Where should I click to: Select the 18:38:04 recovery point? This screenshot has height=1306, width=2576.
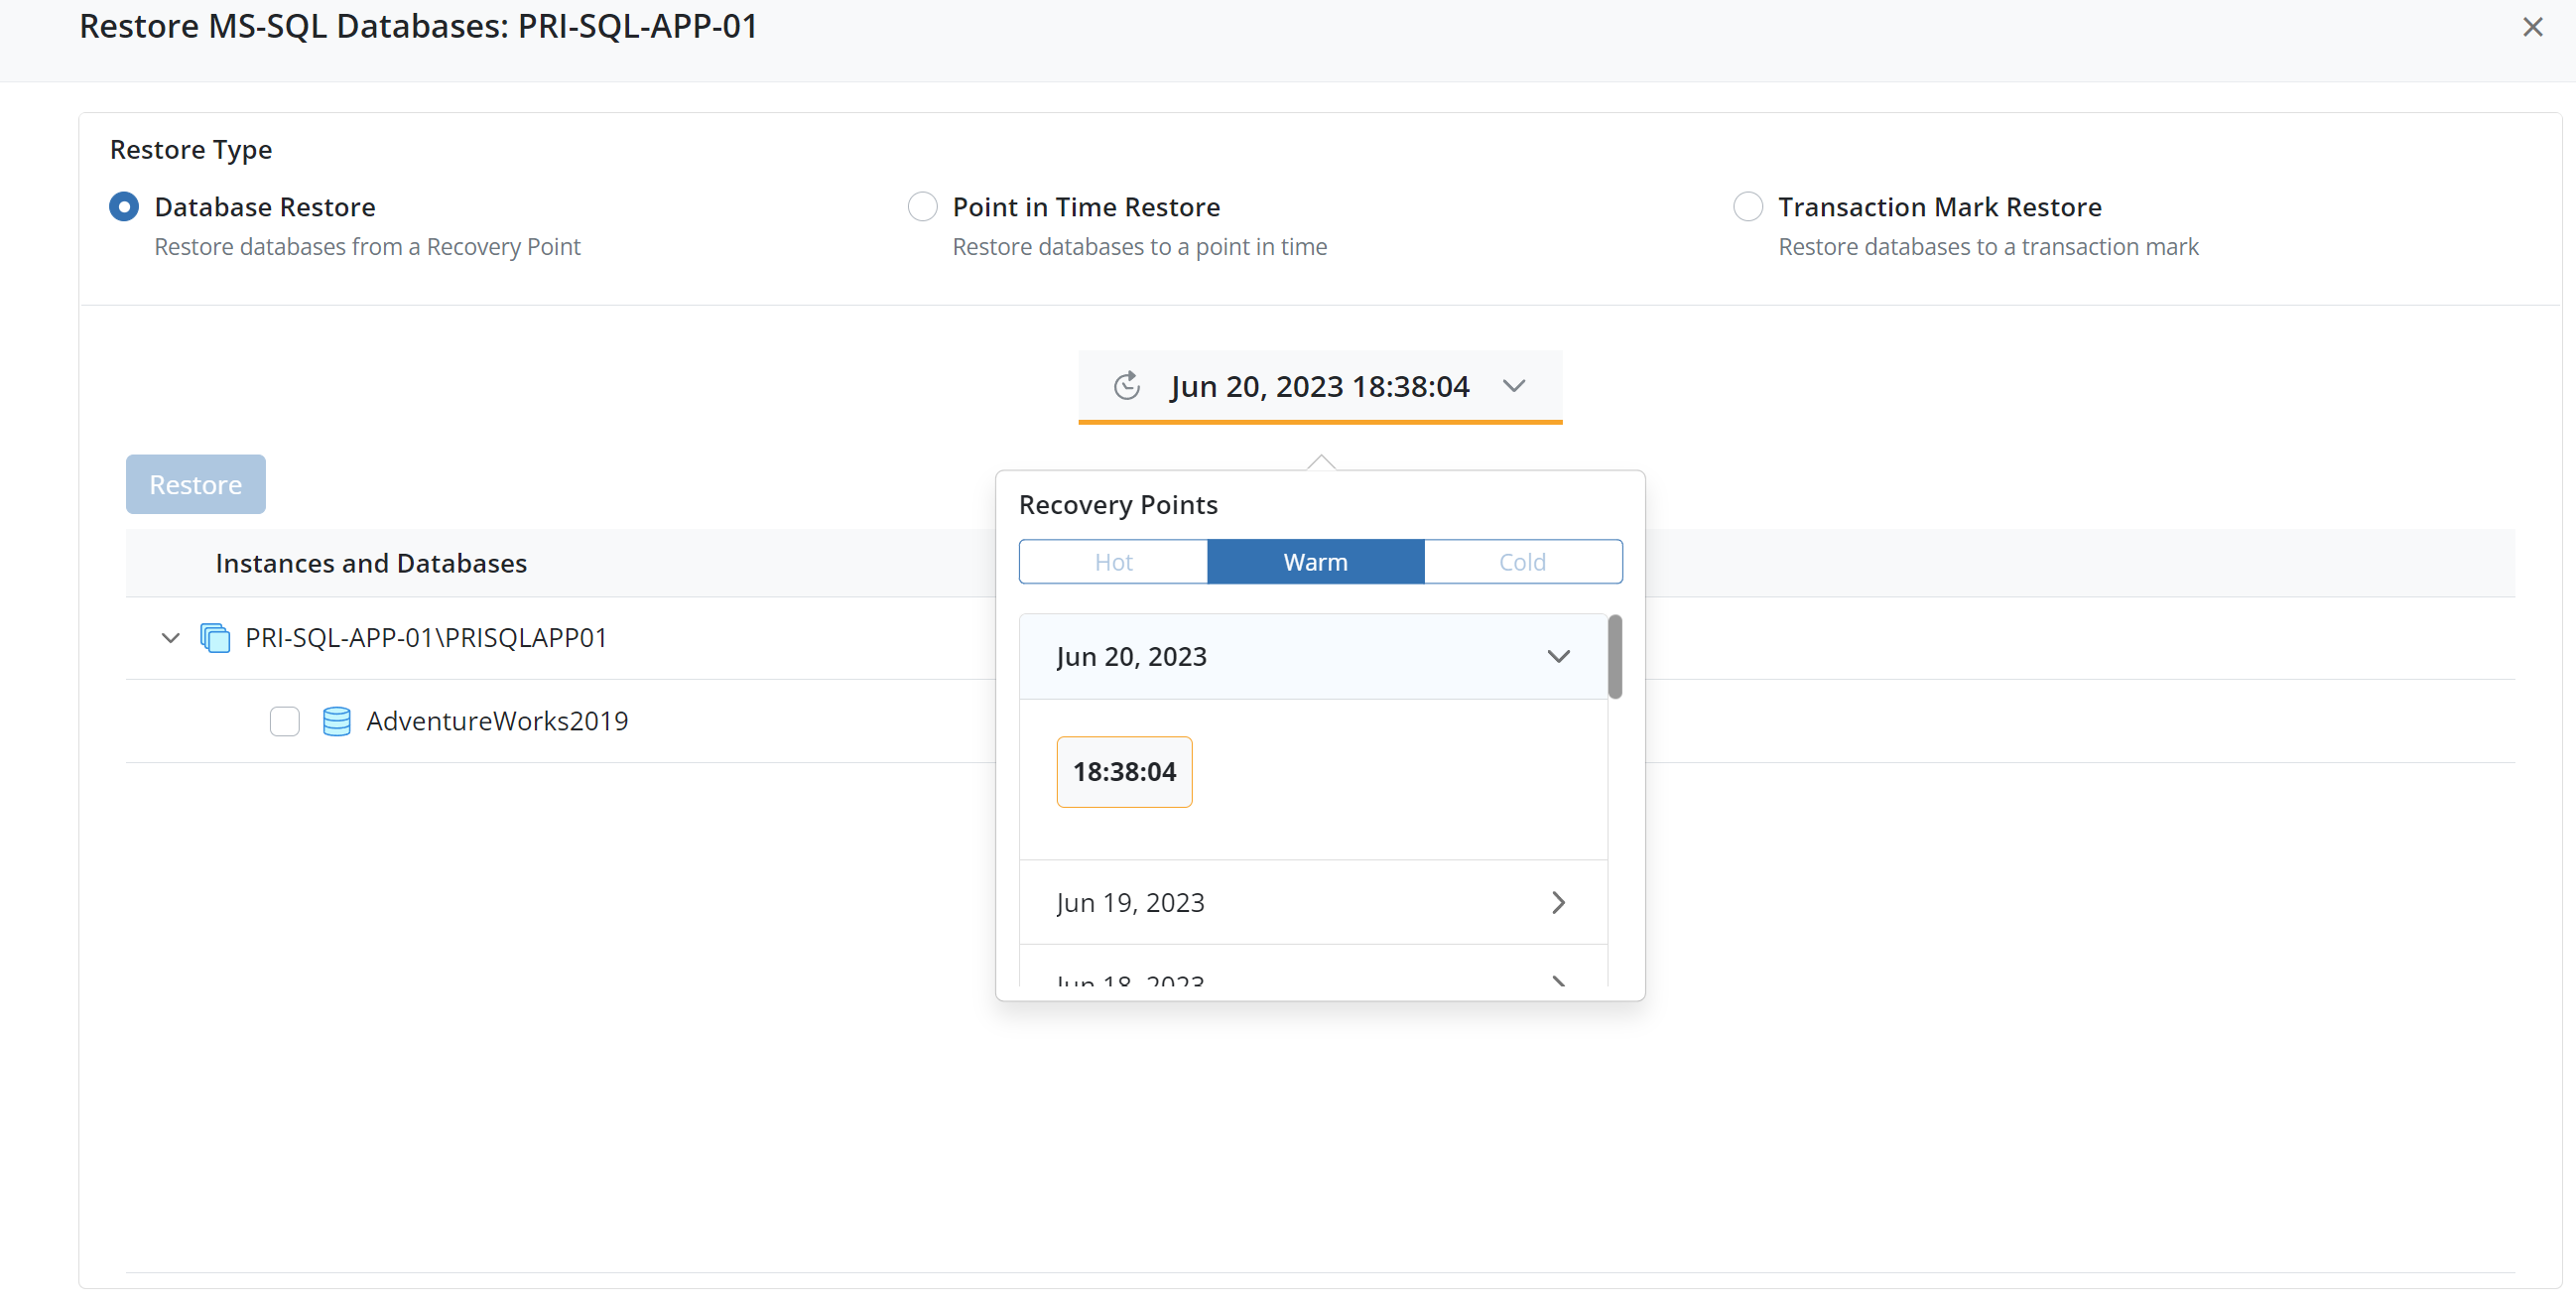pos(1124,772)
